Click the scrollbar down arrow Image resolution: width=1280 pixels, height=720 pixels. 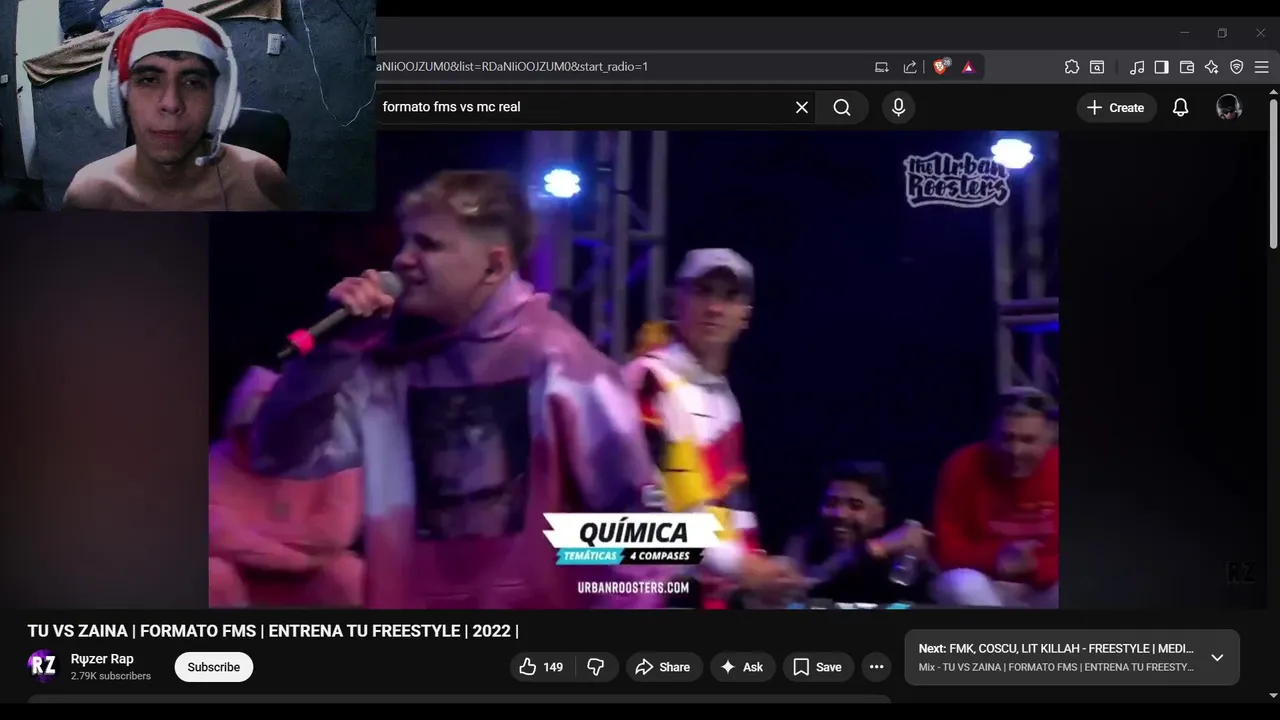[x=1273, y=695]
